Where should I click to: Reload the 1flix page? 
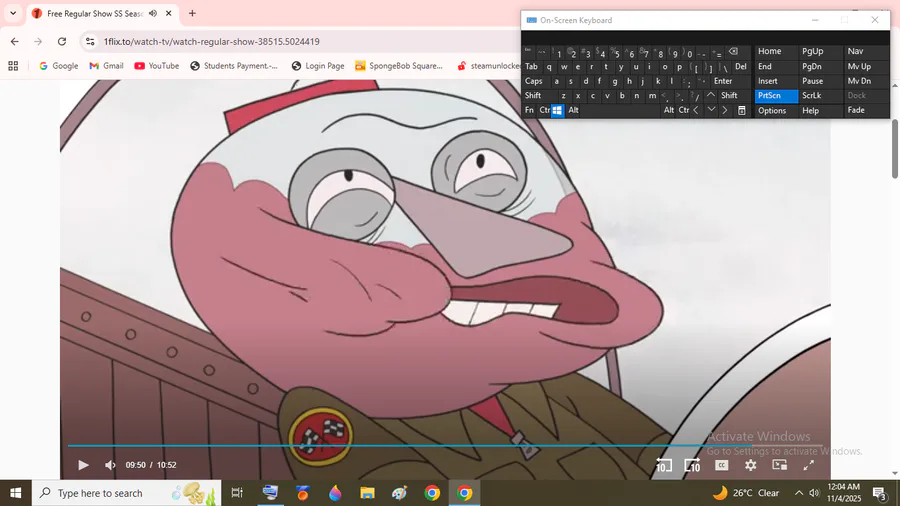(x=62, y=41)
